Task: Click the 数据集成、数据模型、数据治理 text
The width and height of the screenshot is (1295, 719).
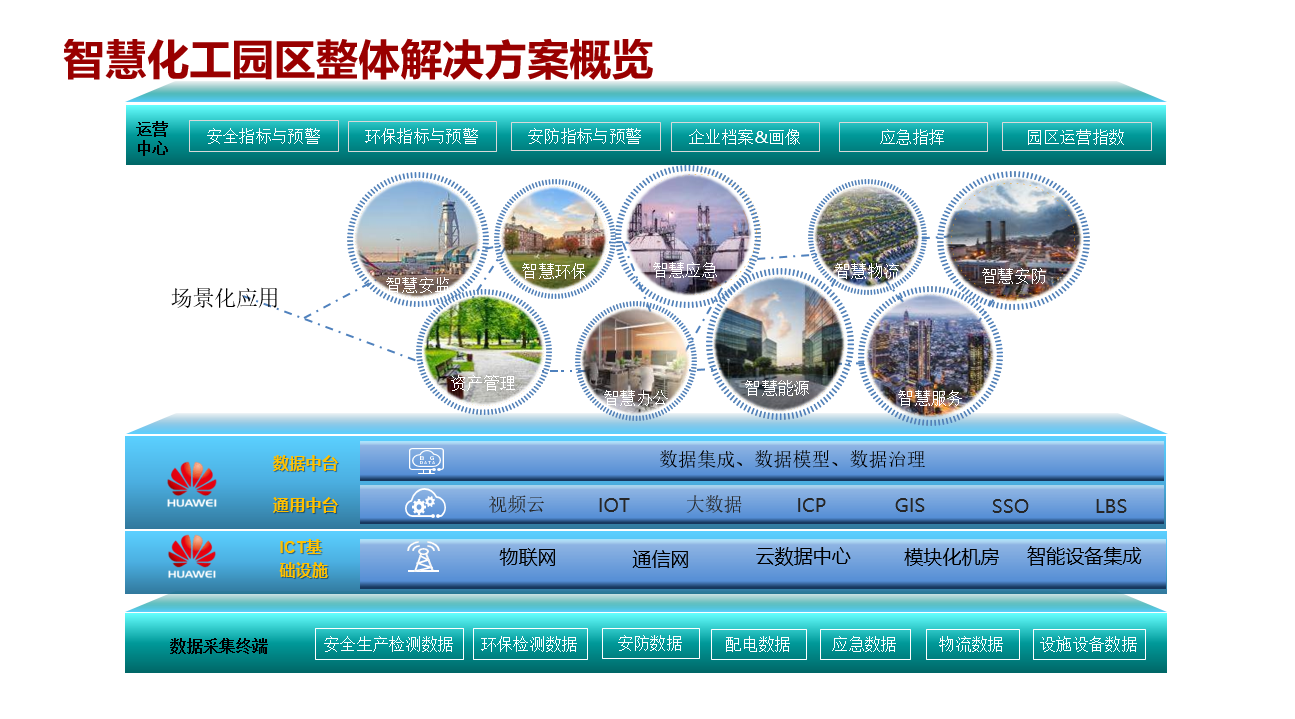Action: click(793, 459)
